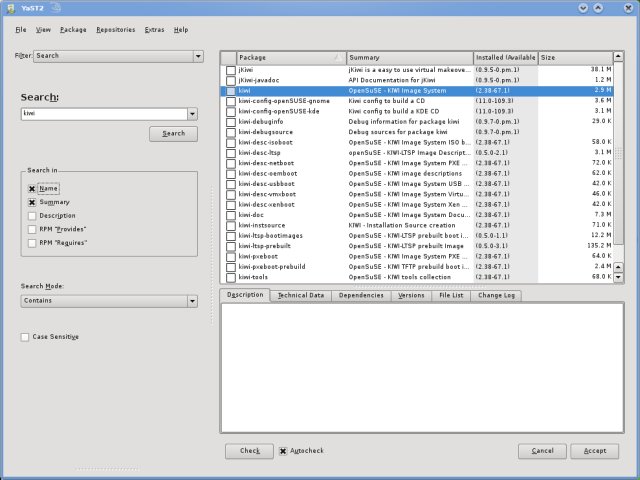Click the status icon for kiwi-pxeboot package
Image resolution: width=640 pixels, height=480 pixels.
(230, 256)
